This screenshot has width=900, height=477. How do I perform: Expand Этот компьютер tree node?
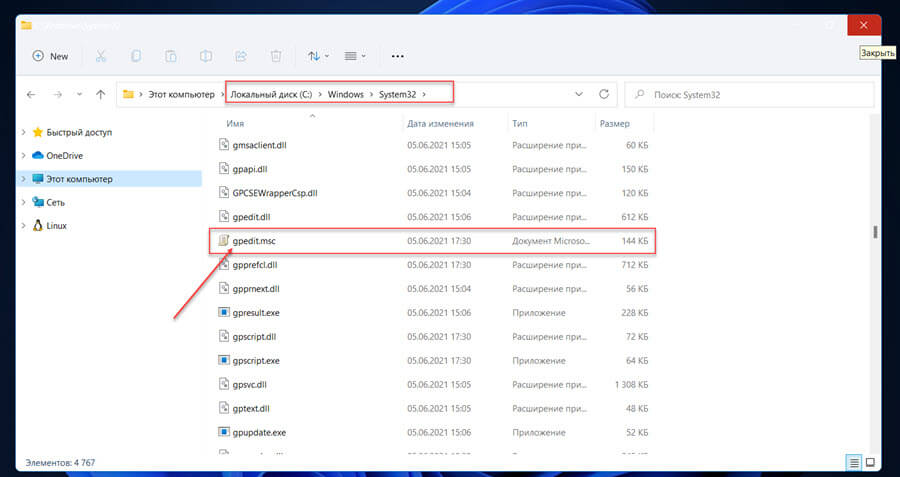point(24,179)
